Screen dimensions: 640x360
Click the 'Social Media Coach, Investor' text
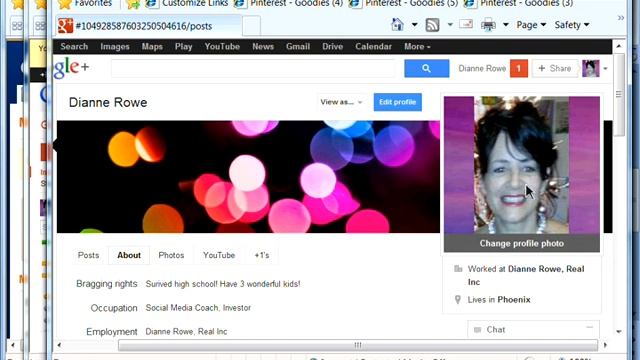[198, 308]
